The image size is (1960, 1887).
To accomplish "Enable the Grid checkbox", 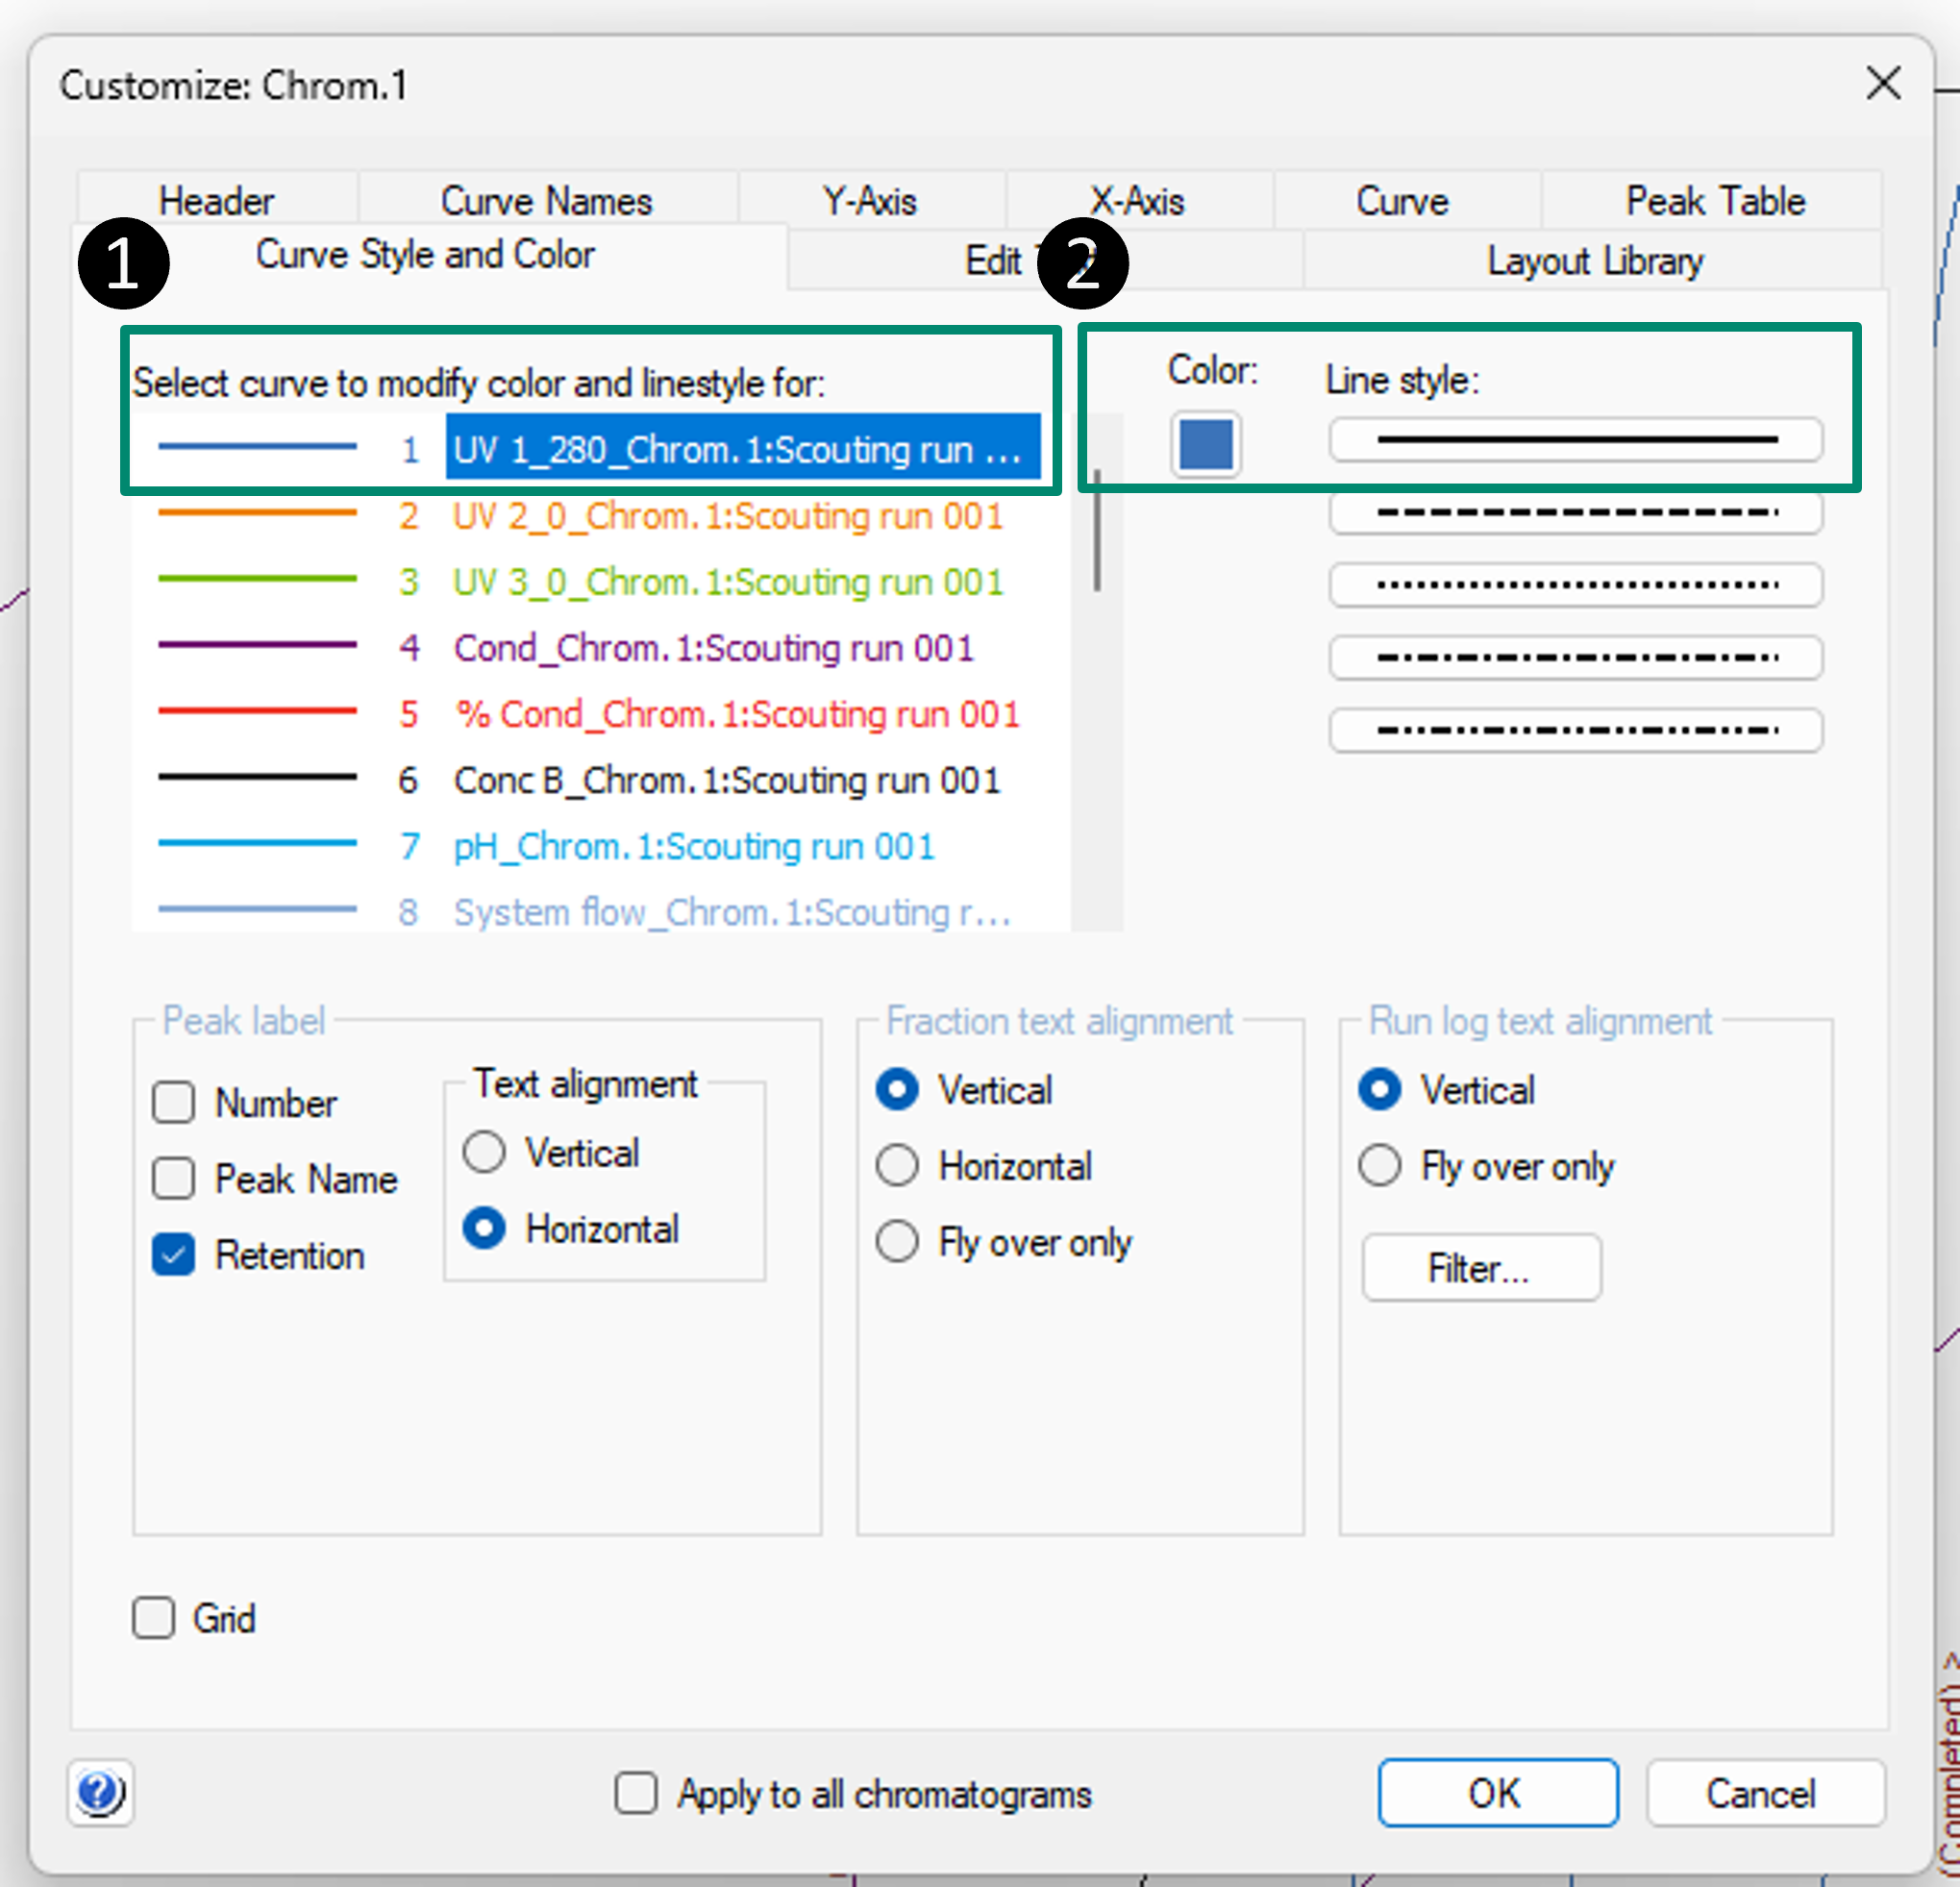I will tap(154, 1617).
